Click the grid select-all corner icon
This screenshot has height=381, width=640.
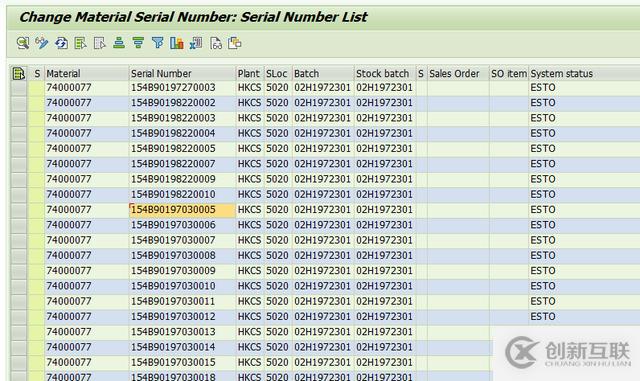19,74
